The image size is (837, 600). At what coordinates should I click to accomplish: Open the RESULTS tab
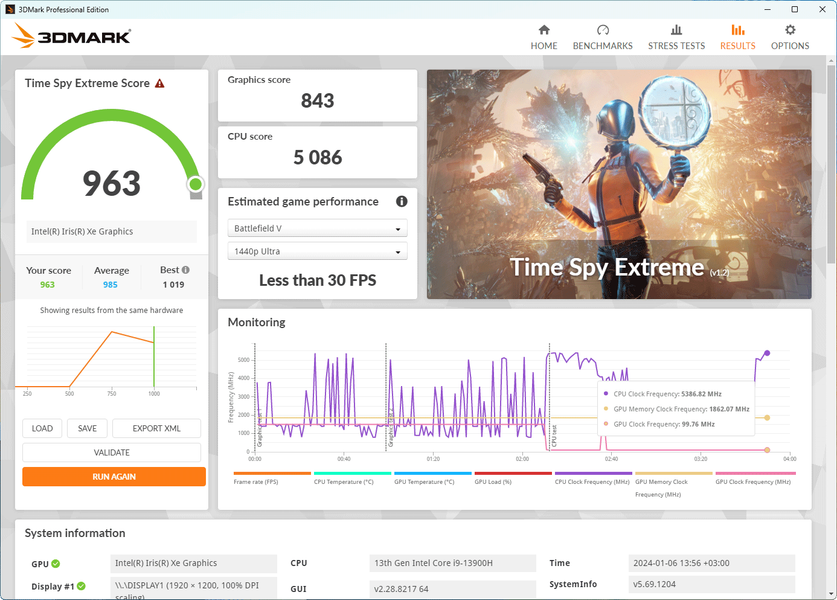(x=738, y=37)
